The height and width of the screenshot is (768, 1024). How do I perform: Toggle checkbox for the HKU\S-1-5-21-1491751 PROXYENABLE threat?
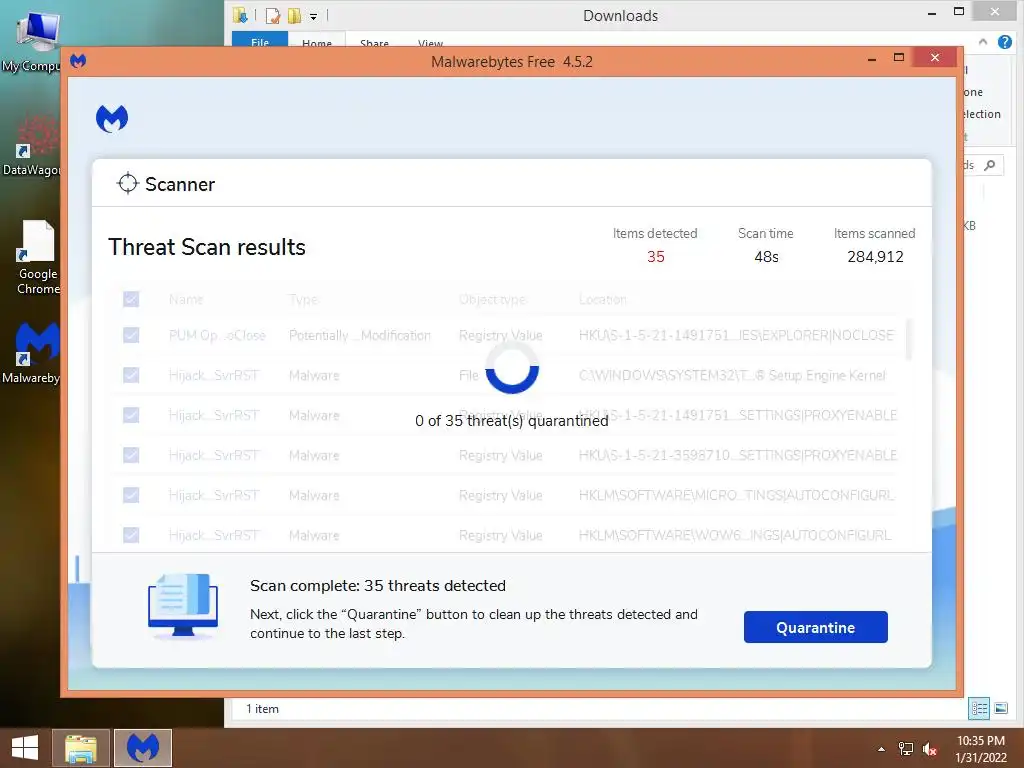[131, 415]
